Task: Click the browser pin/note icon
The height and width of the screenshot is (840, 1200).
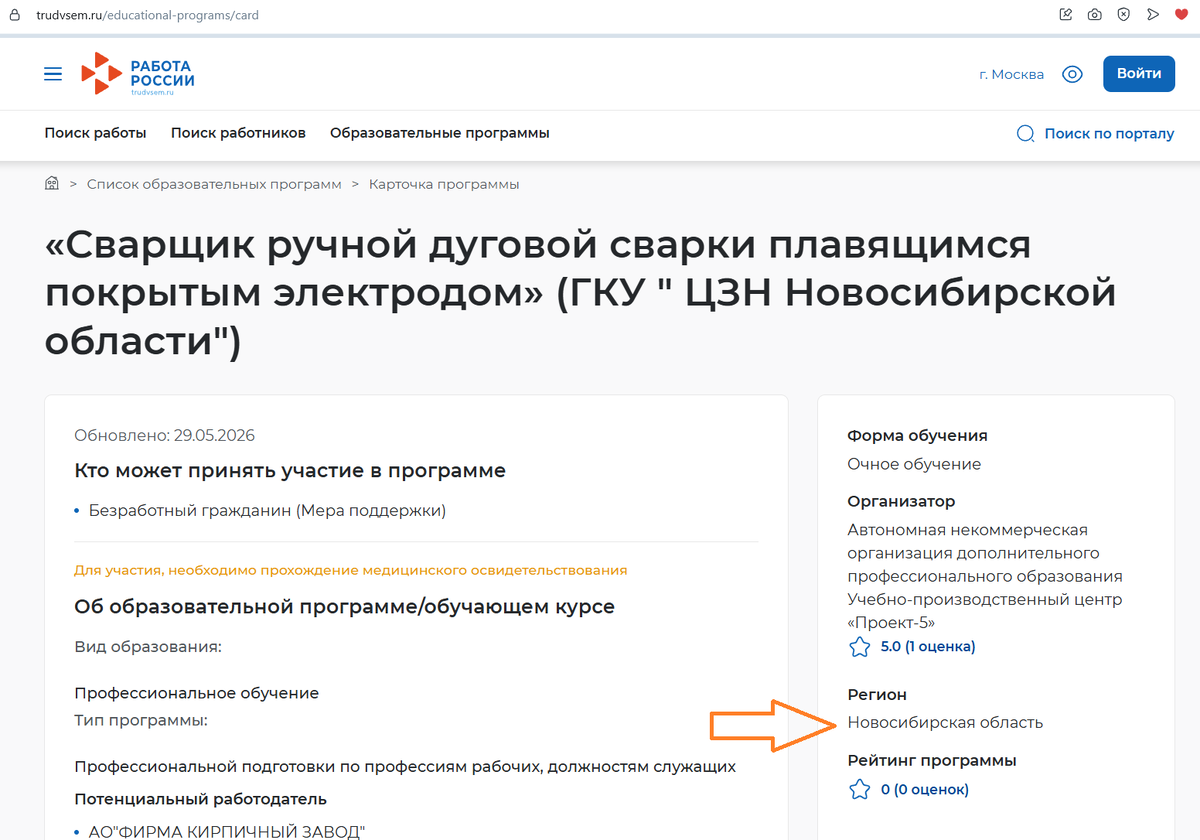Action: tap(1066, 14)
